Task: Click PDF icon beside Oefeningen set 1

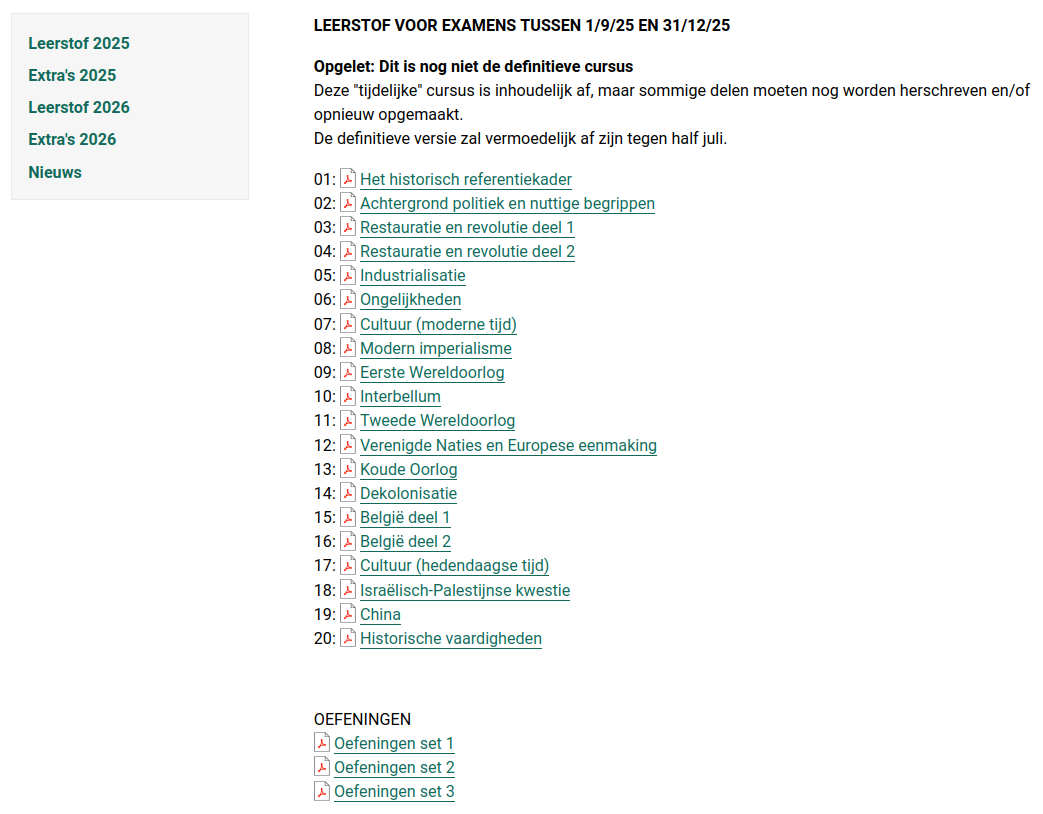Action: click(x=322, y=742)
